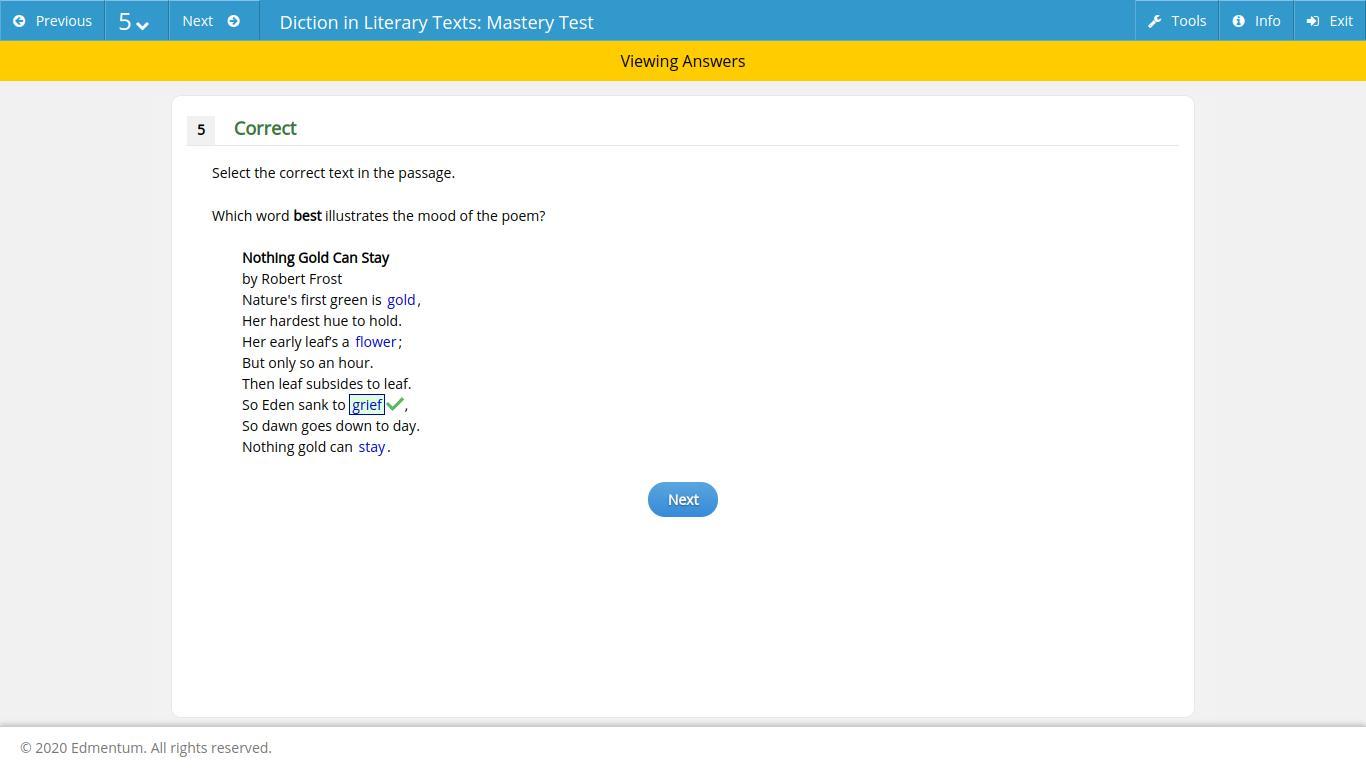The image size is (1366, 768).
Task: Click the instruction "Select the correct text in the passage."
Action: (333, 173)
